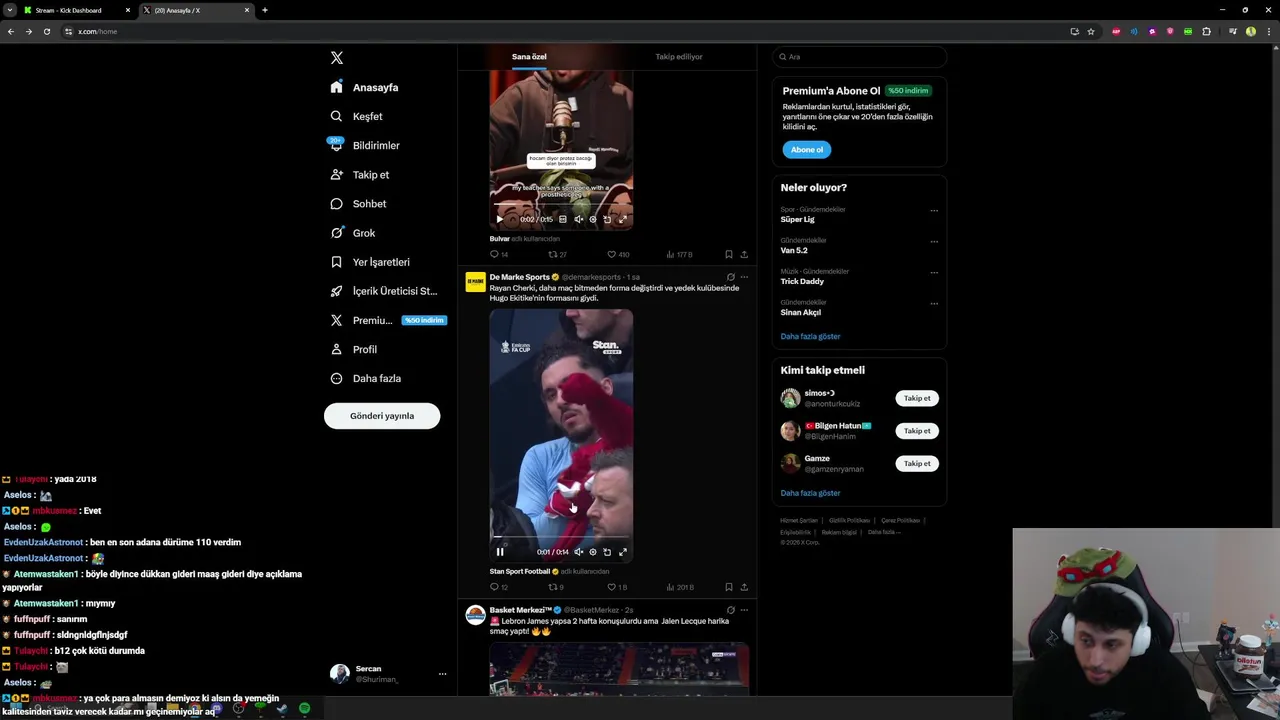This screenshot has height=720, width=1280.
Task: Expand Daha fazla menu in the sidebar
Action: tap(366, 378)
